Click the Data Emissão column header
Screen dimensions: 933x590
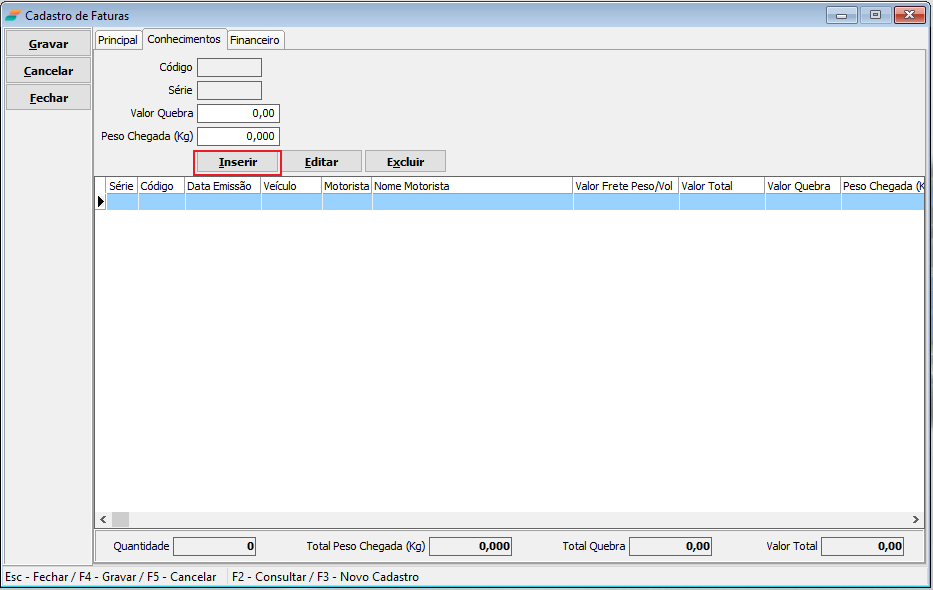222,186
